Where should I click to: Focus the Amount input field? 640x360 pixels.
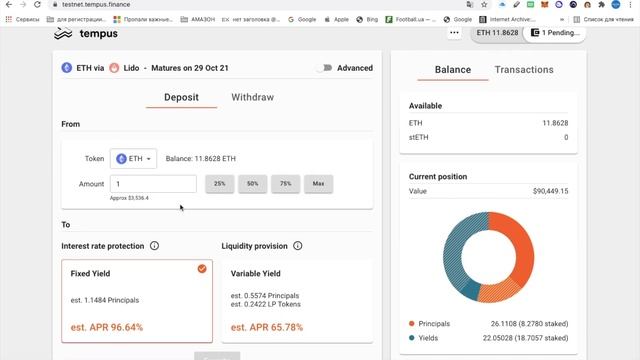point(153,184)
